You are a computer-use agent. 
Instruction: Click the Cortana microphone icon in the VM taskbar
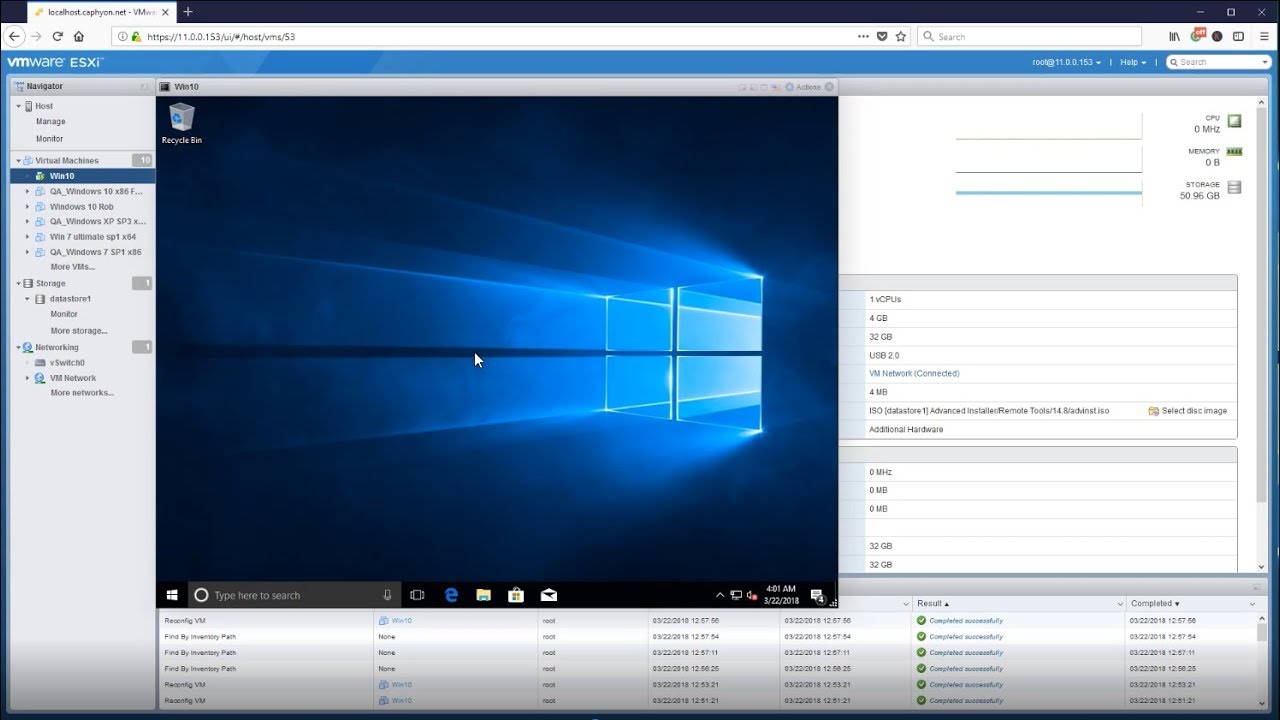tap(387, 595)
